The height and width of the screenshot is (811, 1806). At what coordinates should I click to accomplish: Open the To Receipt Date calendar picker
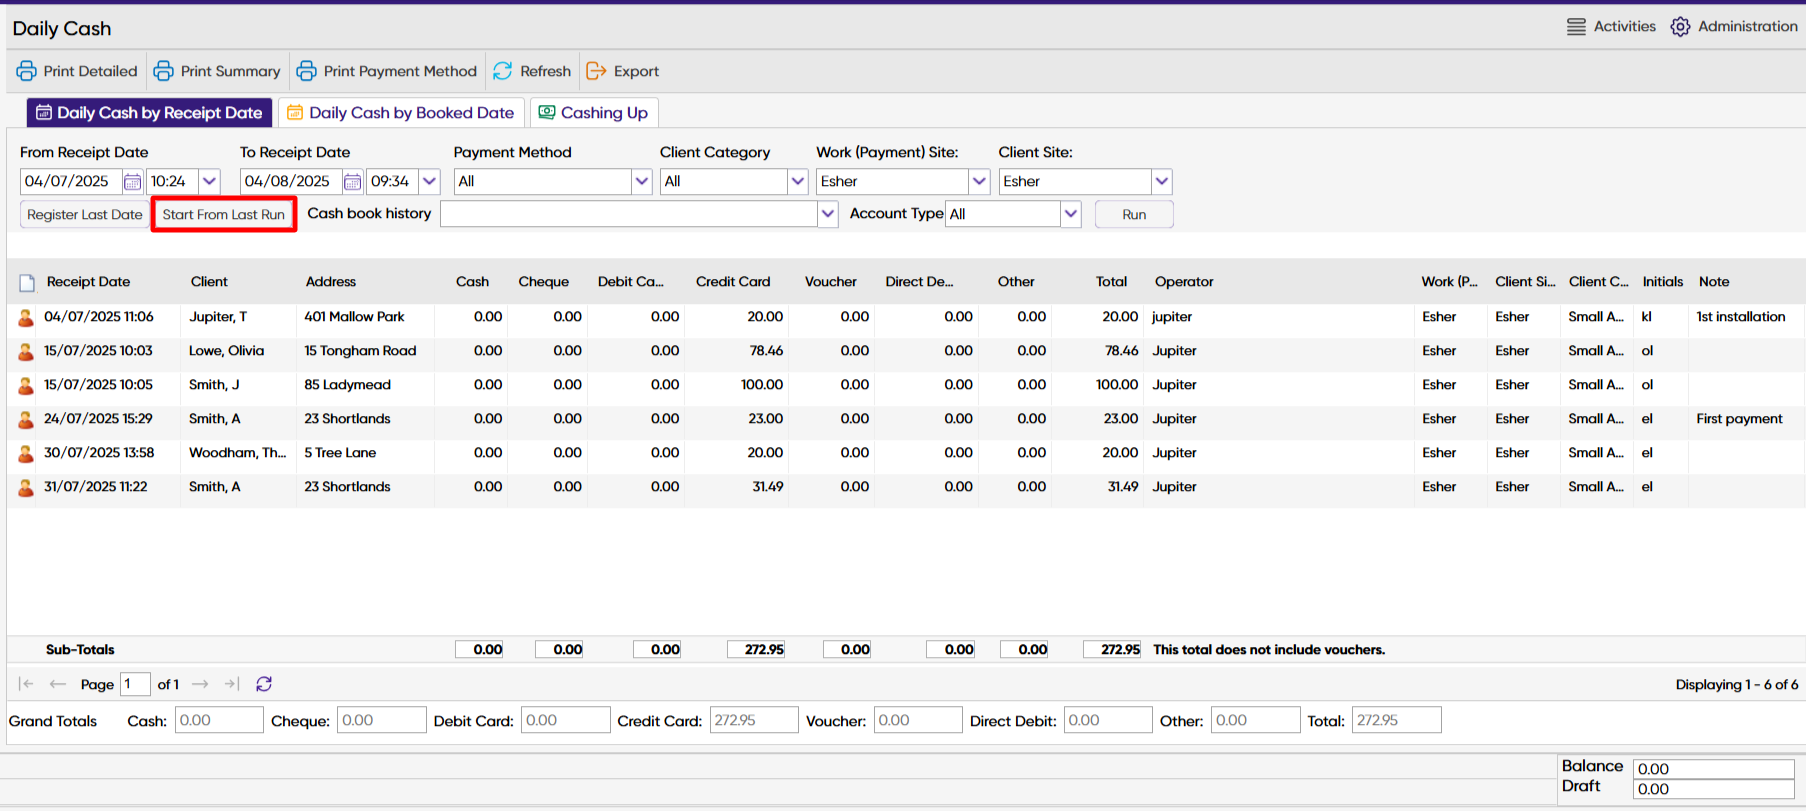352,182
